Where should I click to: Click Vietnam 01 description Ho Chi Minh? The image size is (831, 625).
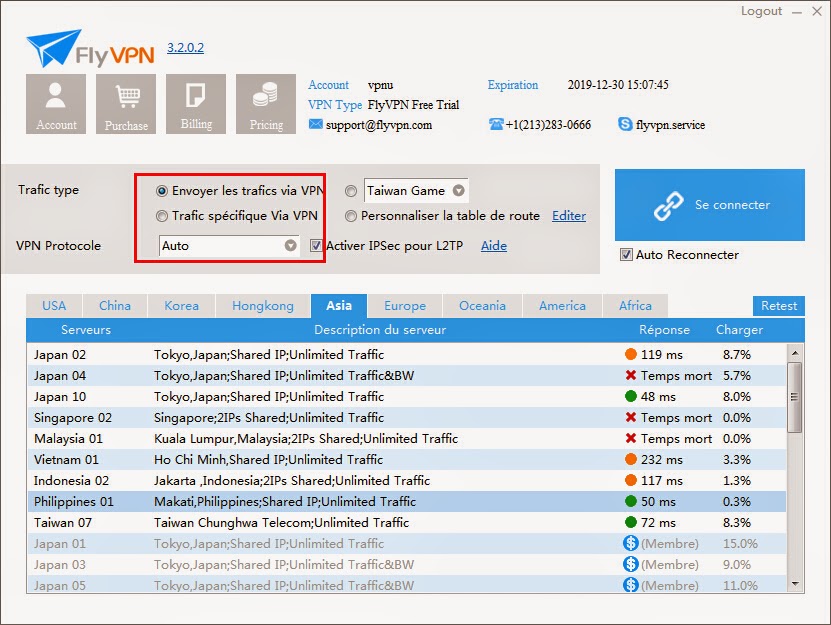point(269,460)
